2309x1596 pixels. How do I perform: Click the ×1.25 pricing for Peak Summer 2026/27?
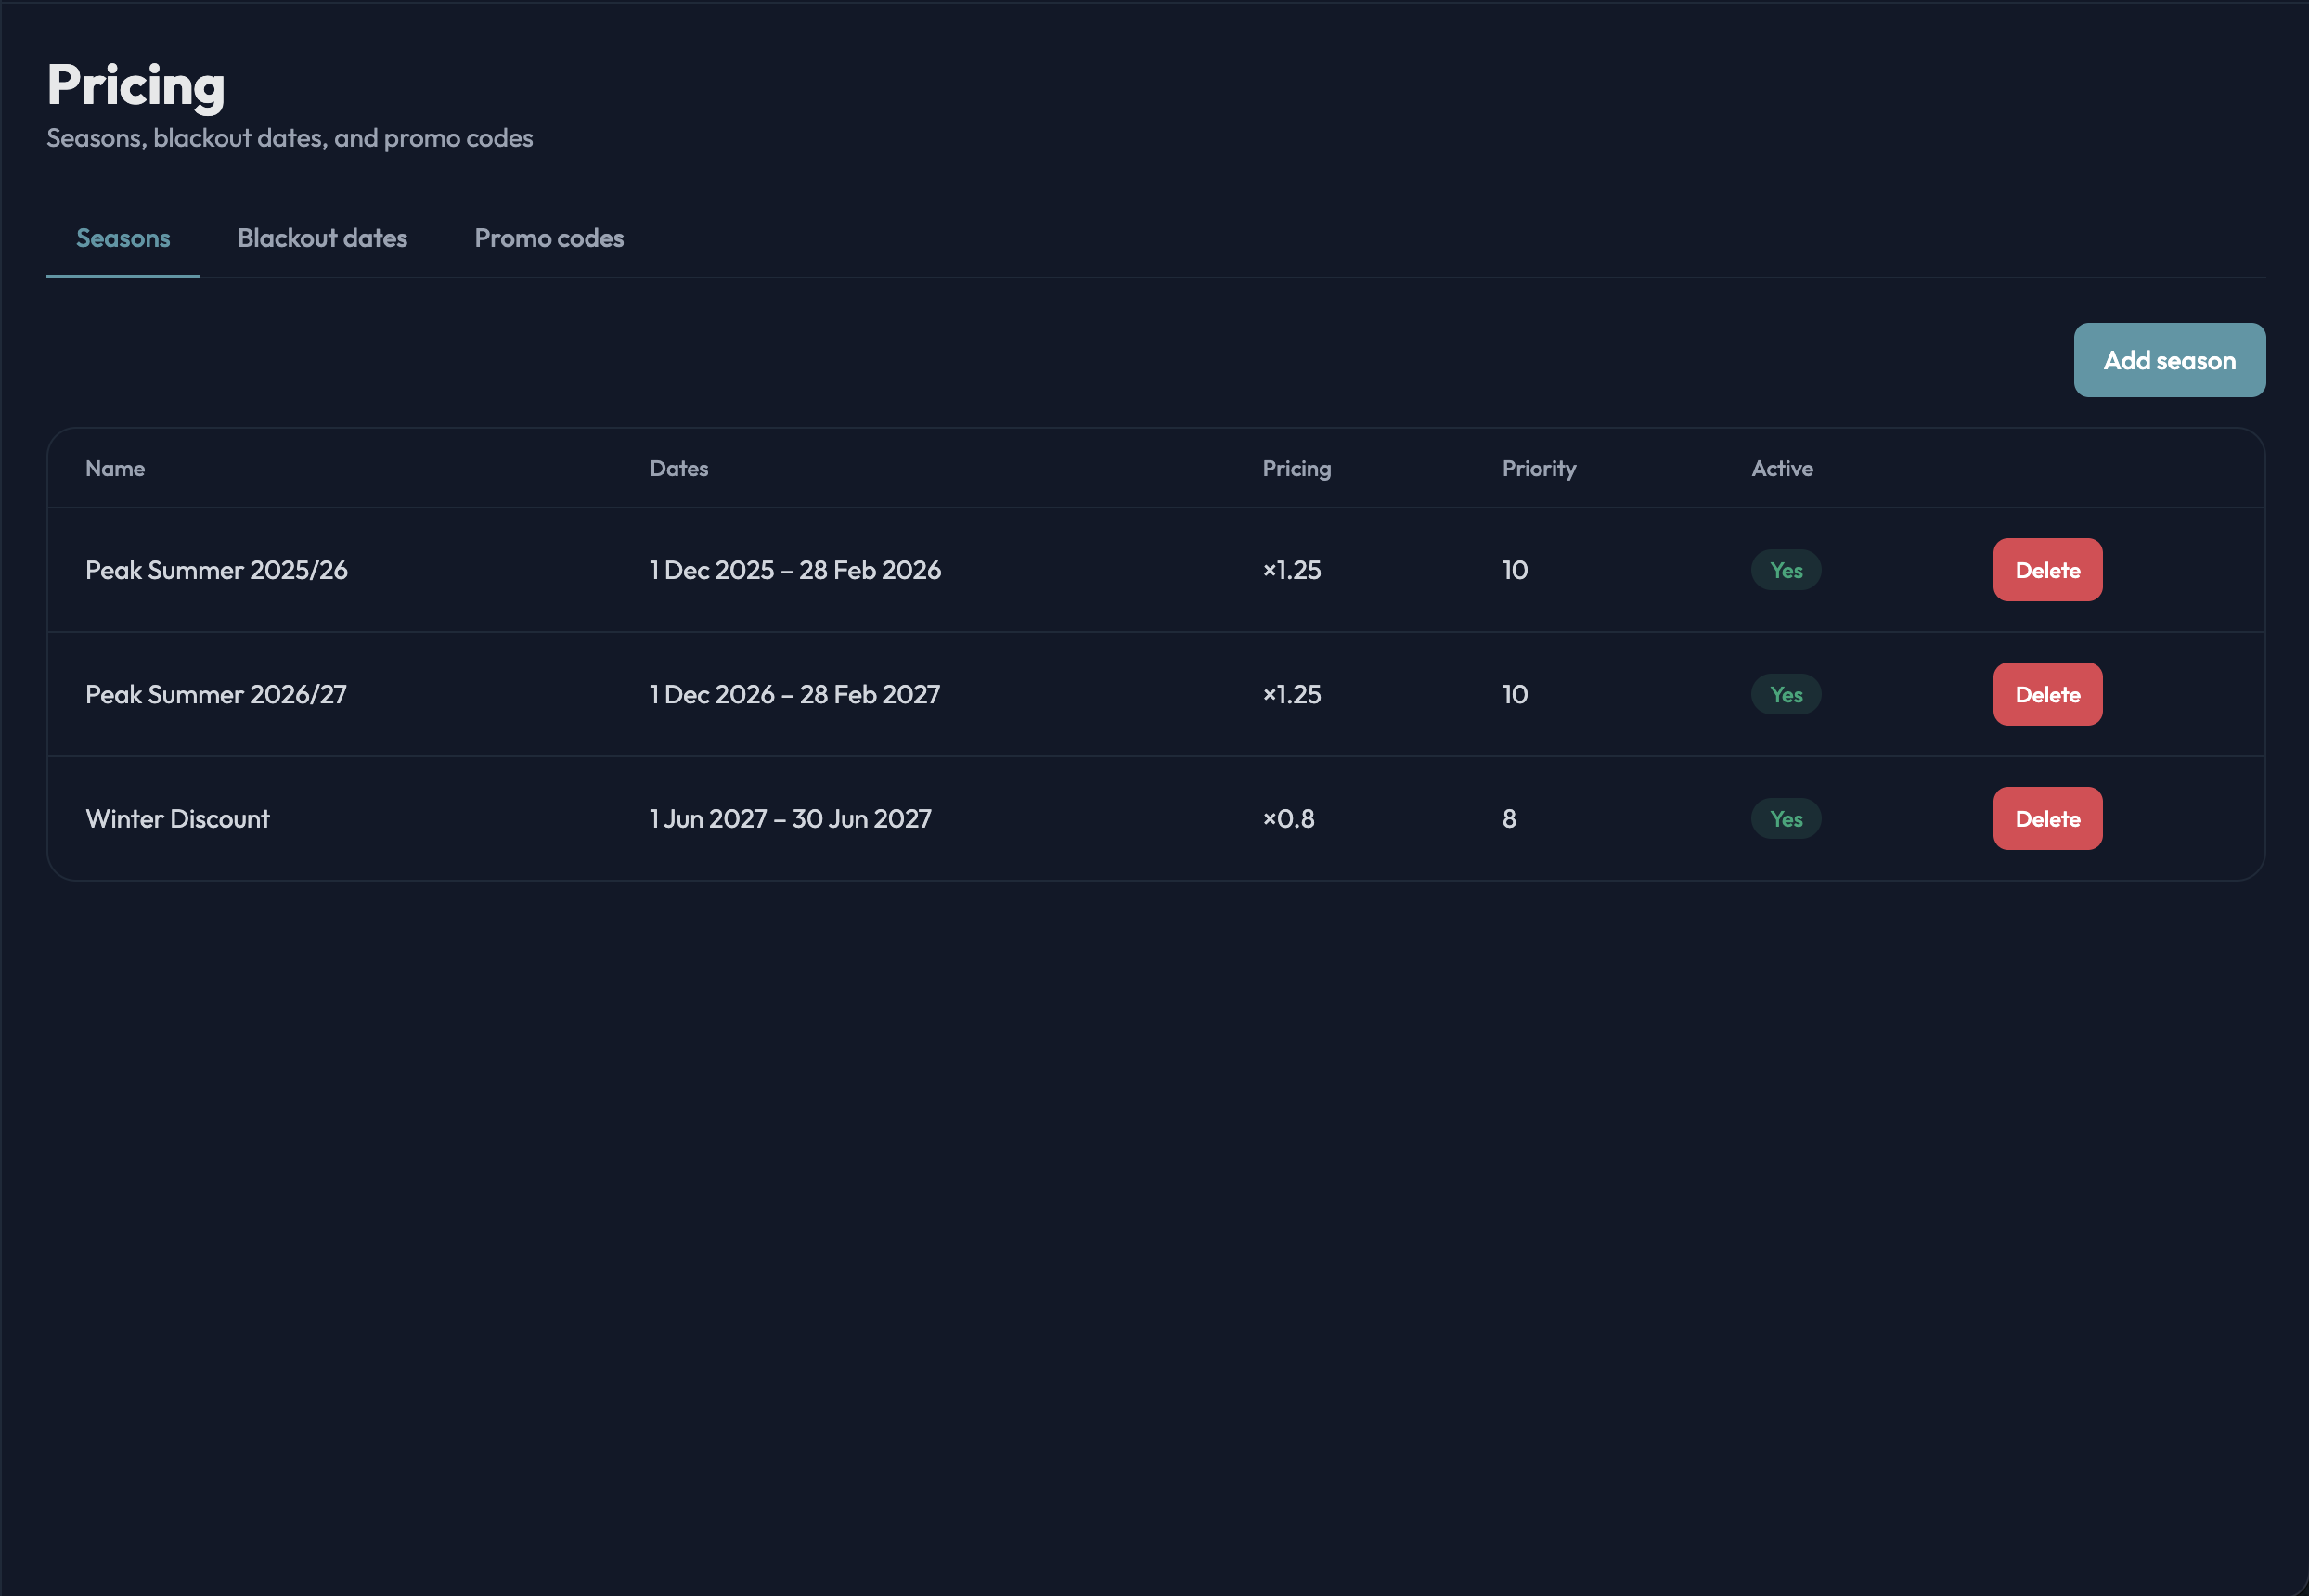coord(1291,694)
